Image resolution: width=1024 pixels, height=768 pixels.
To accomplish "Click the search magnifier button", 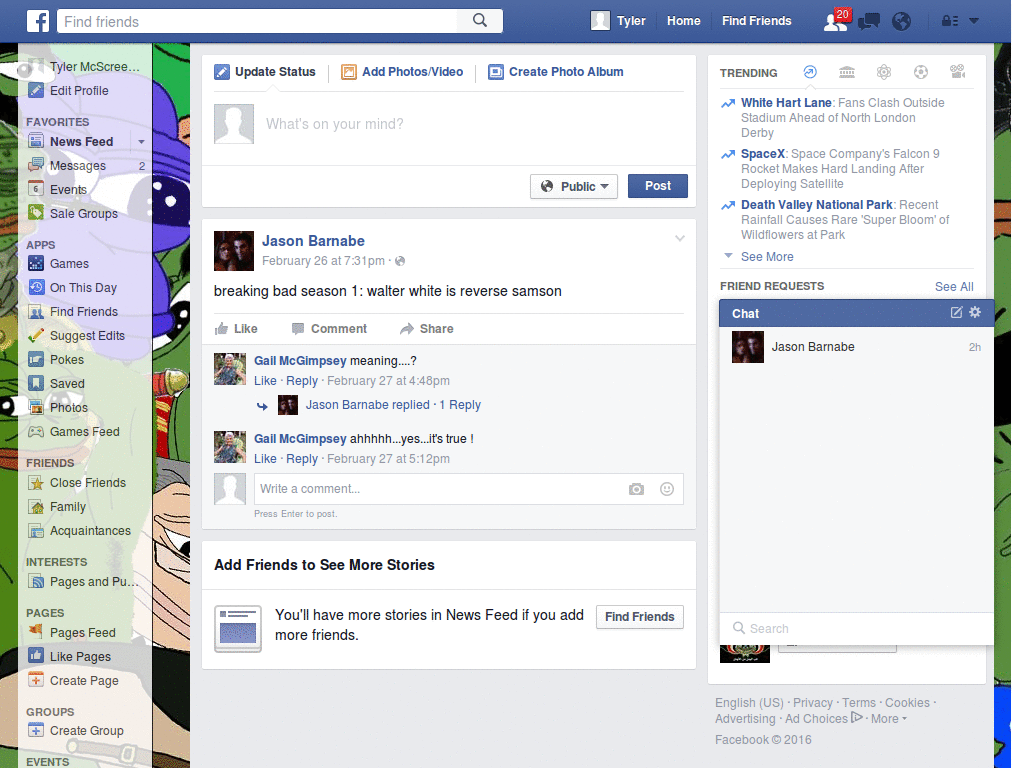I will click(x=480, y=21).
